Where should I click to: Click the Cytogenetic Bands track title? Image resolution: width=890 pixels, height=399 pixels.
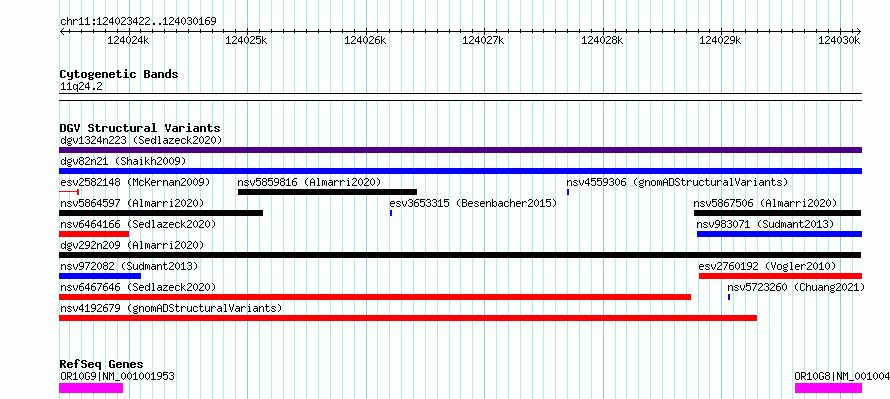[x=119, y=74]
